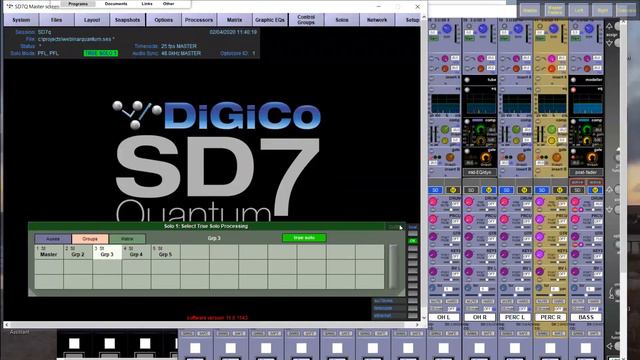
Task: Toggle the tube switch on OH R
Action: click(467, 80)
